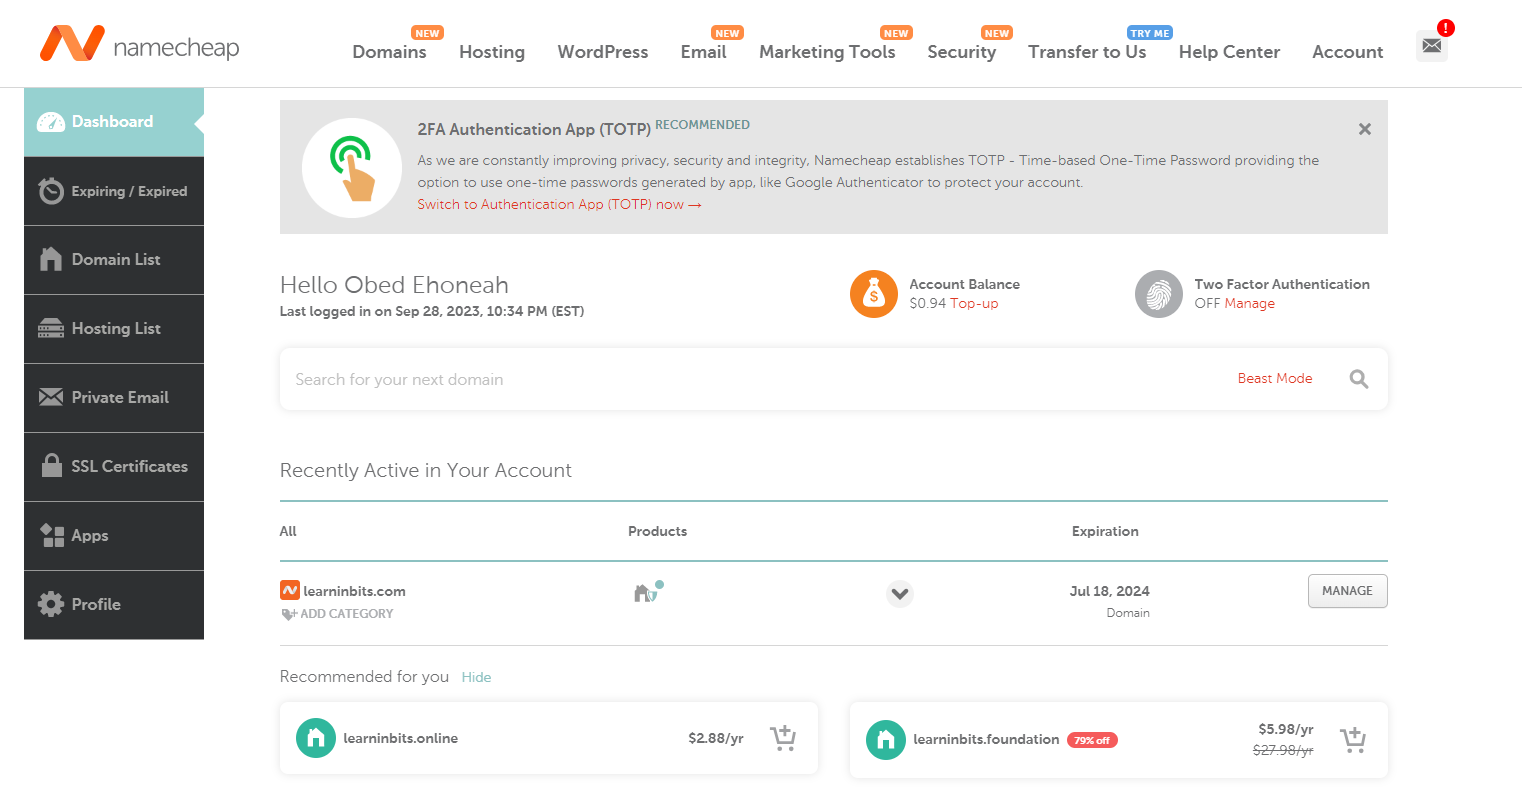The image size is (1522, 802).
Task: Click the Top-up link
Action: pos(974,303)
